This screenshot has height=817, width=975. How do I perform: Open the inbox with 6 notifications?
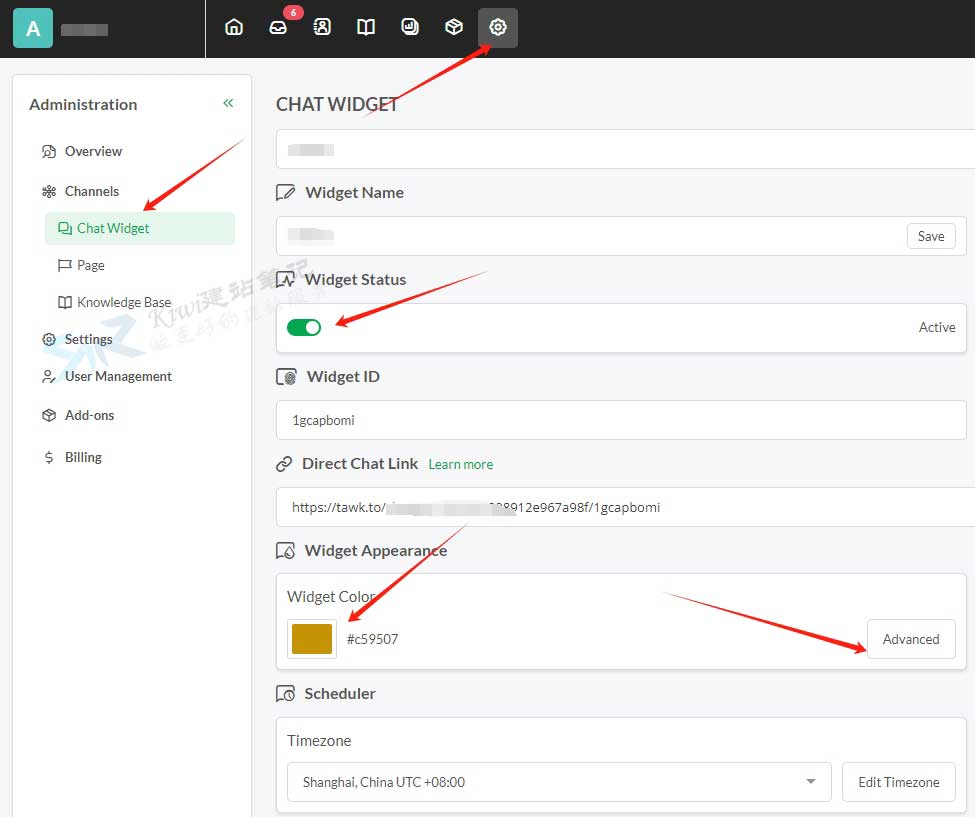[x=278, y=28]
